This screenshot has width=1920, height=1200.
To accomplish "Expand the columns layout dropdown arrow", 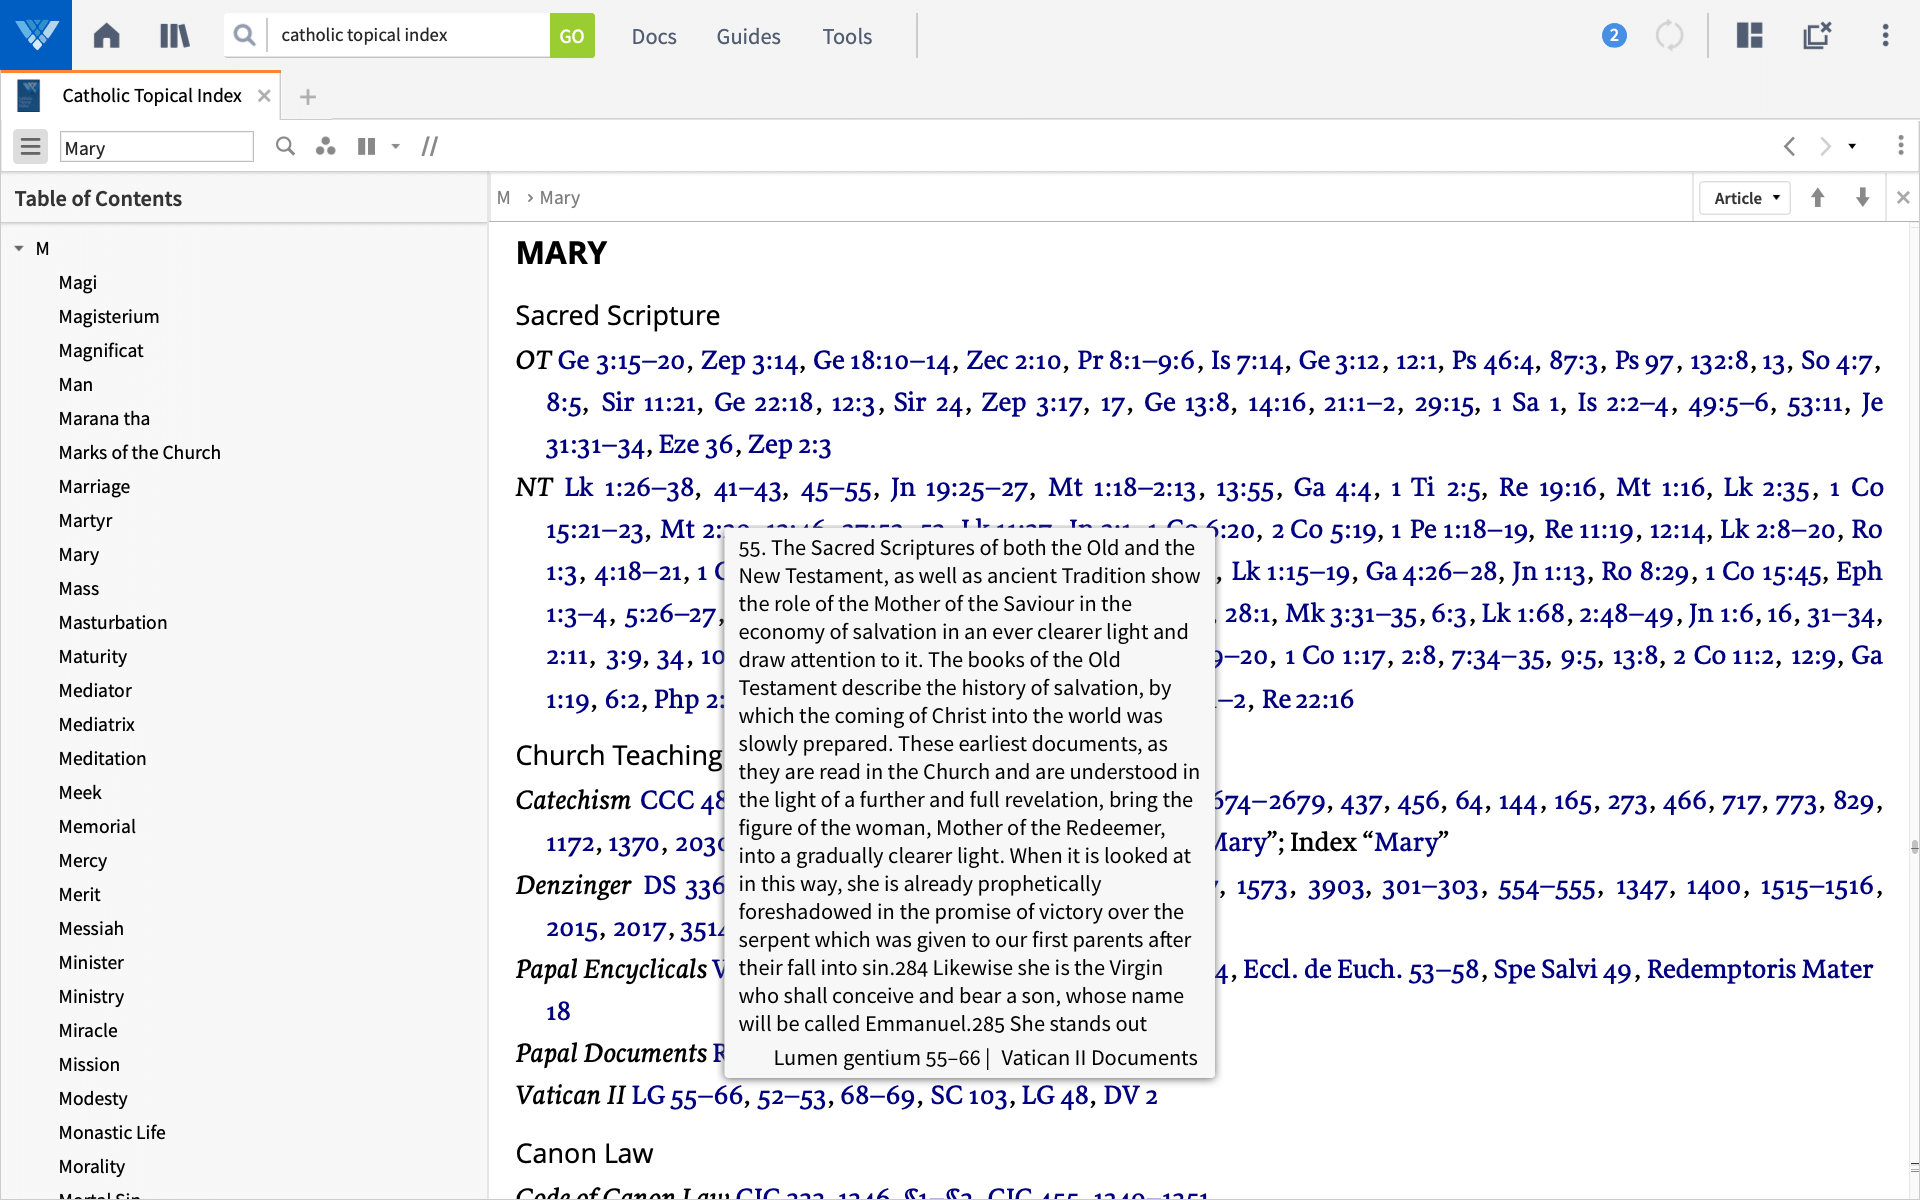I will coord(396,147).
